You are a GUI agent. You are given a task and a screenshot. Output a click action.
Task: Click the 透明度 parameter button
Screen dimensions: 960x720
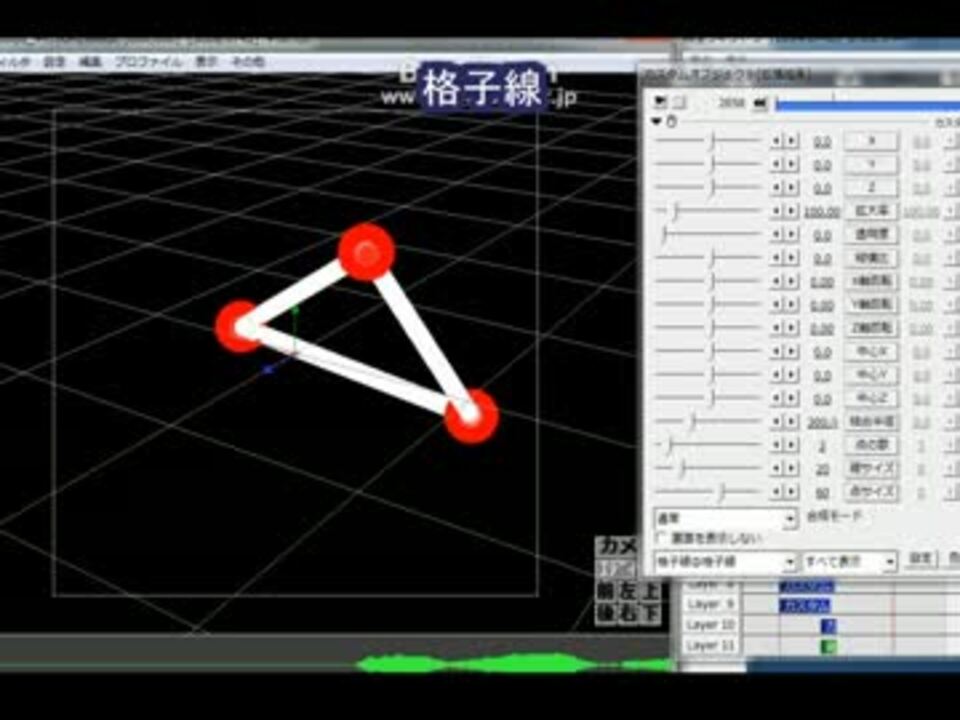click(872, 234)
